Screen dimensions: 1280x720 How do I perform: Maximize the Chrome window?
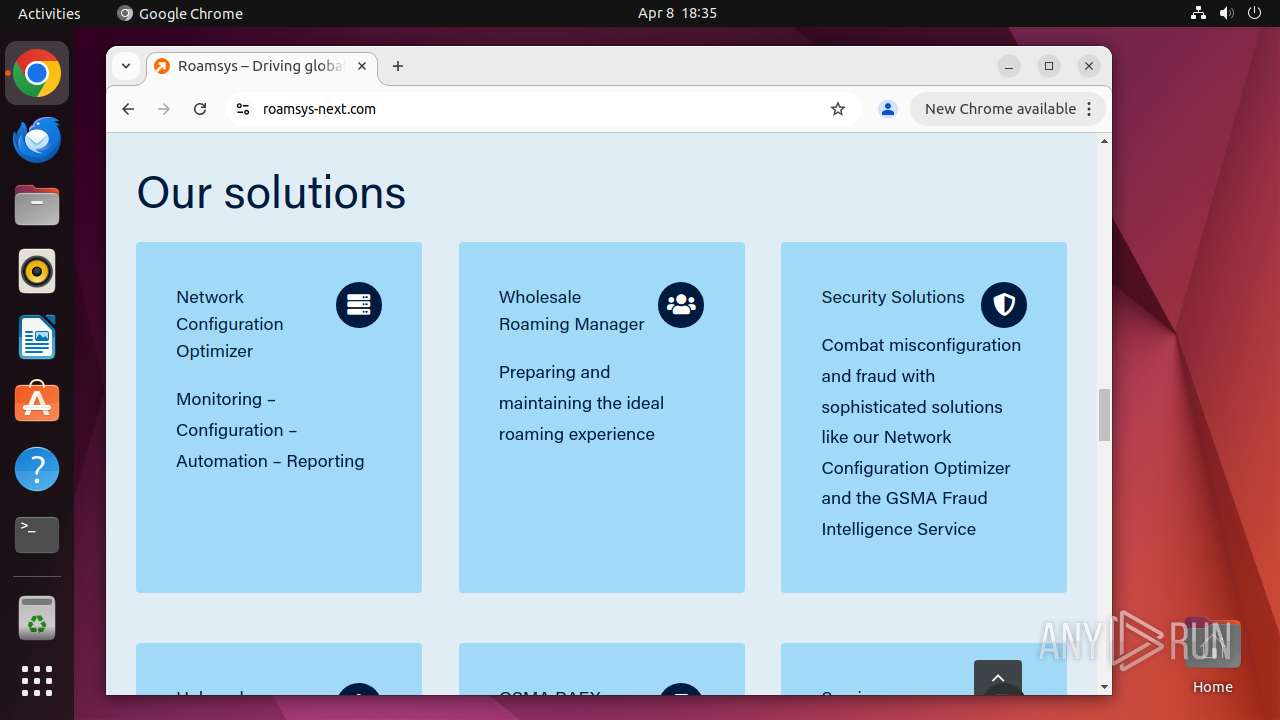click(x=1049, y=66)
